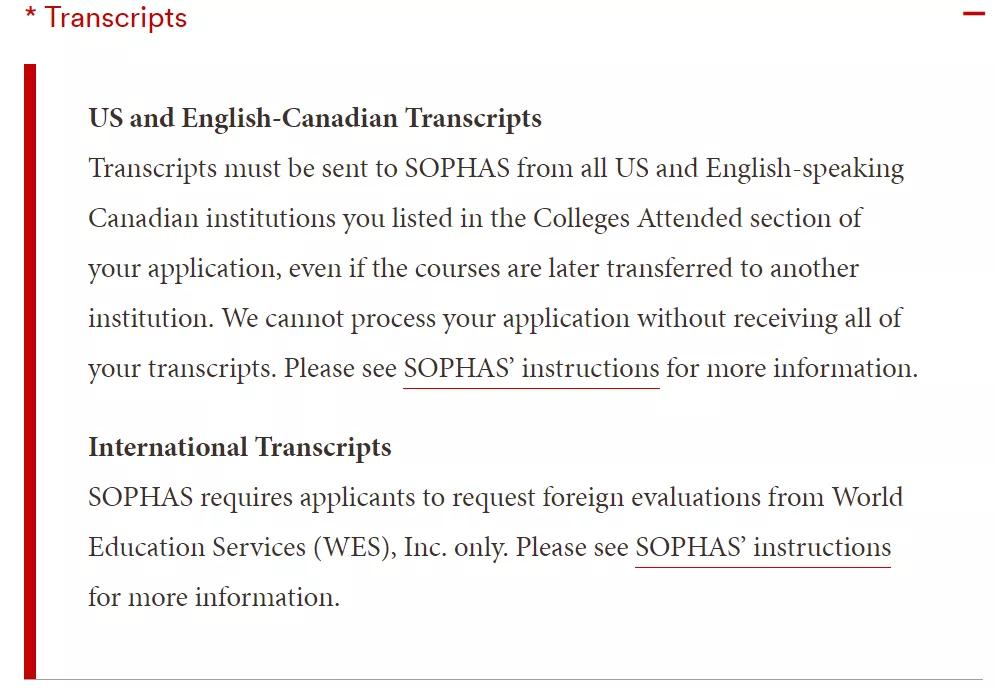Image resolution: width=994 pixels, height=689 pixels.
Task: Open SOPHAS' instructions link under US transcripts
Action: [529, 368]
